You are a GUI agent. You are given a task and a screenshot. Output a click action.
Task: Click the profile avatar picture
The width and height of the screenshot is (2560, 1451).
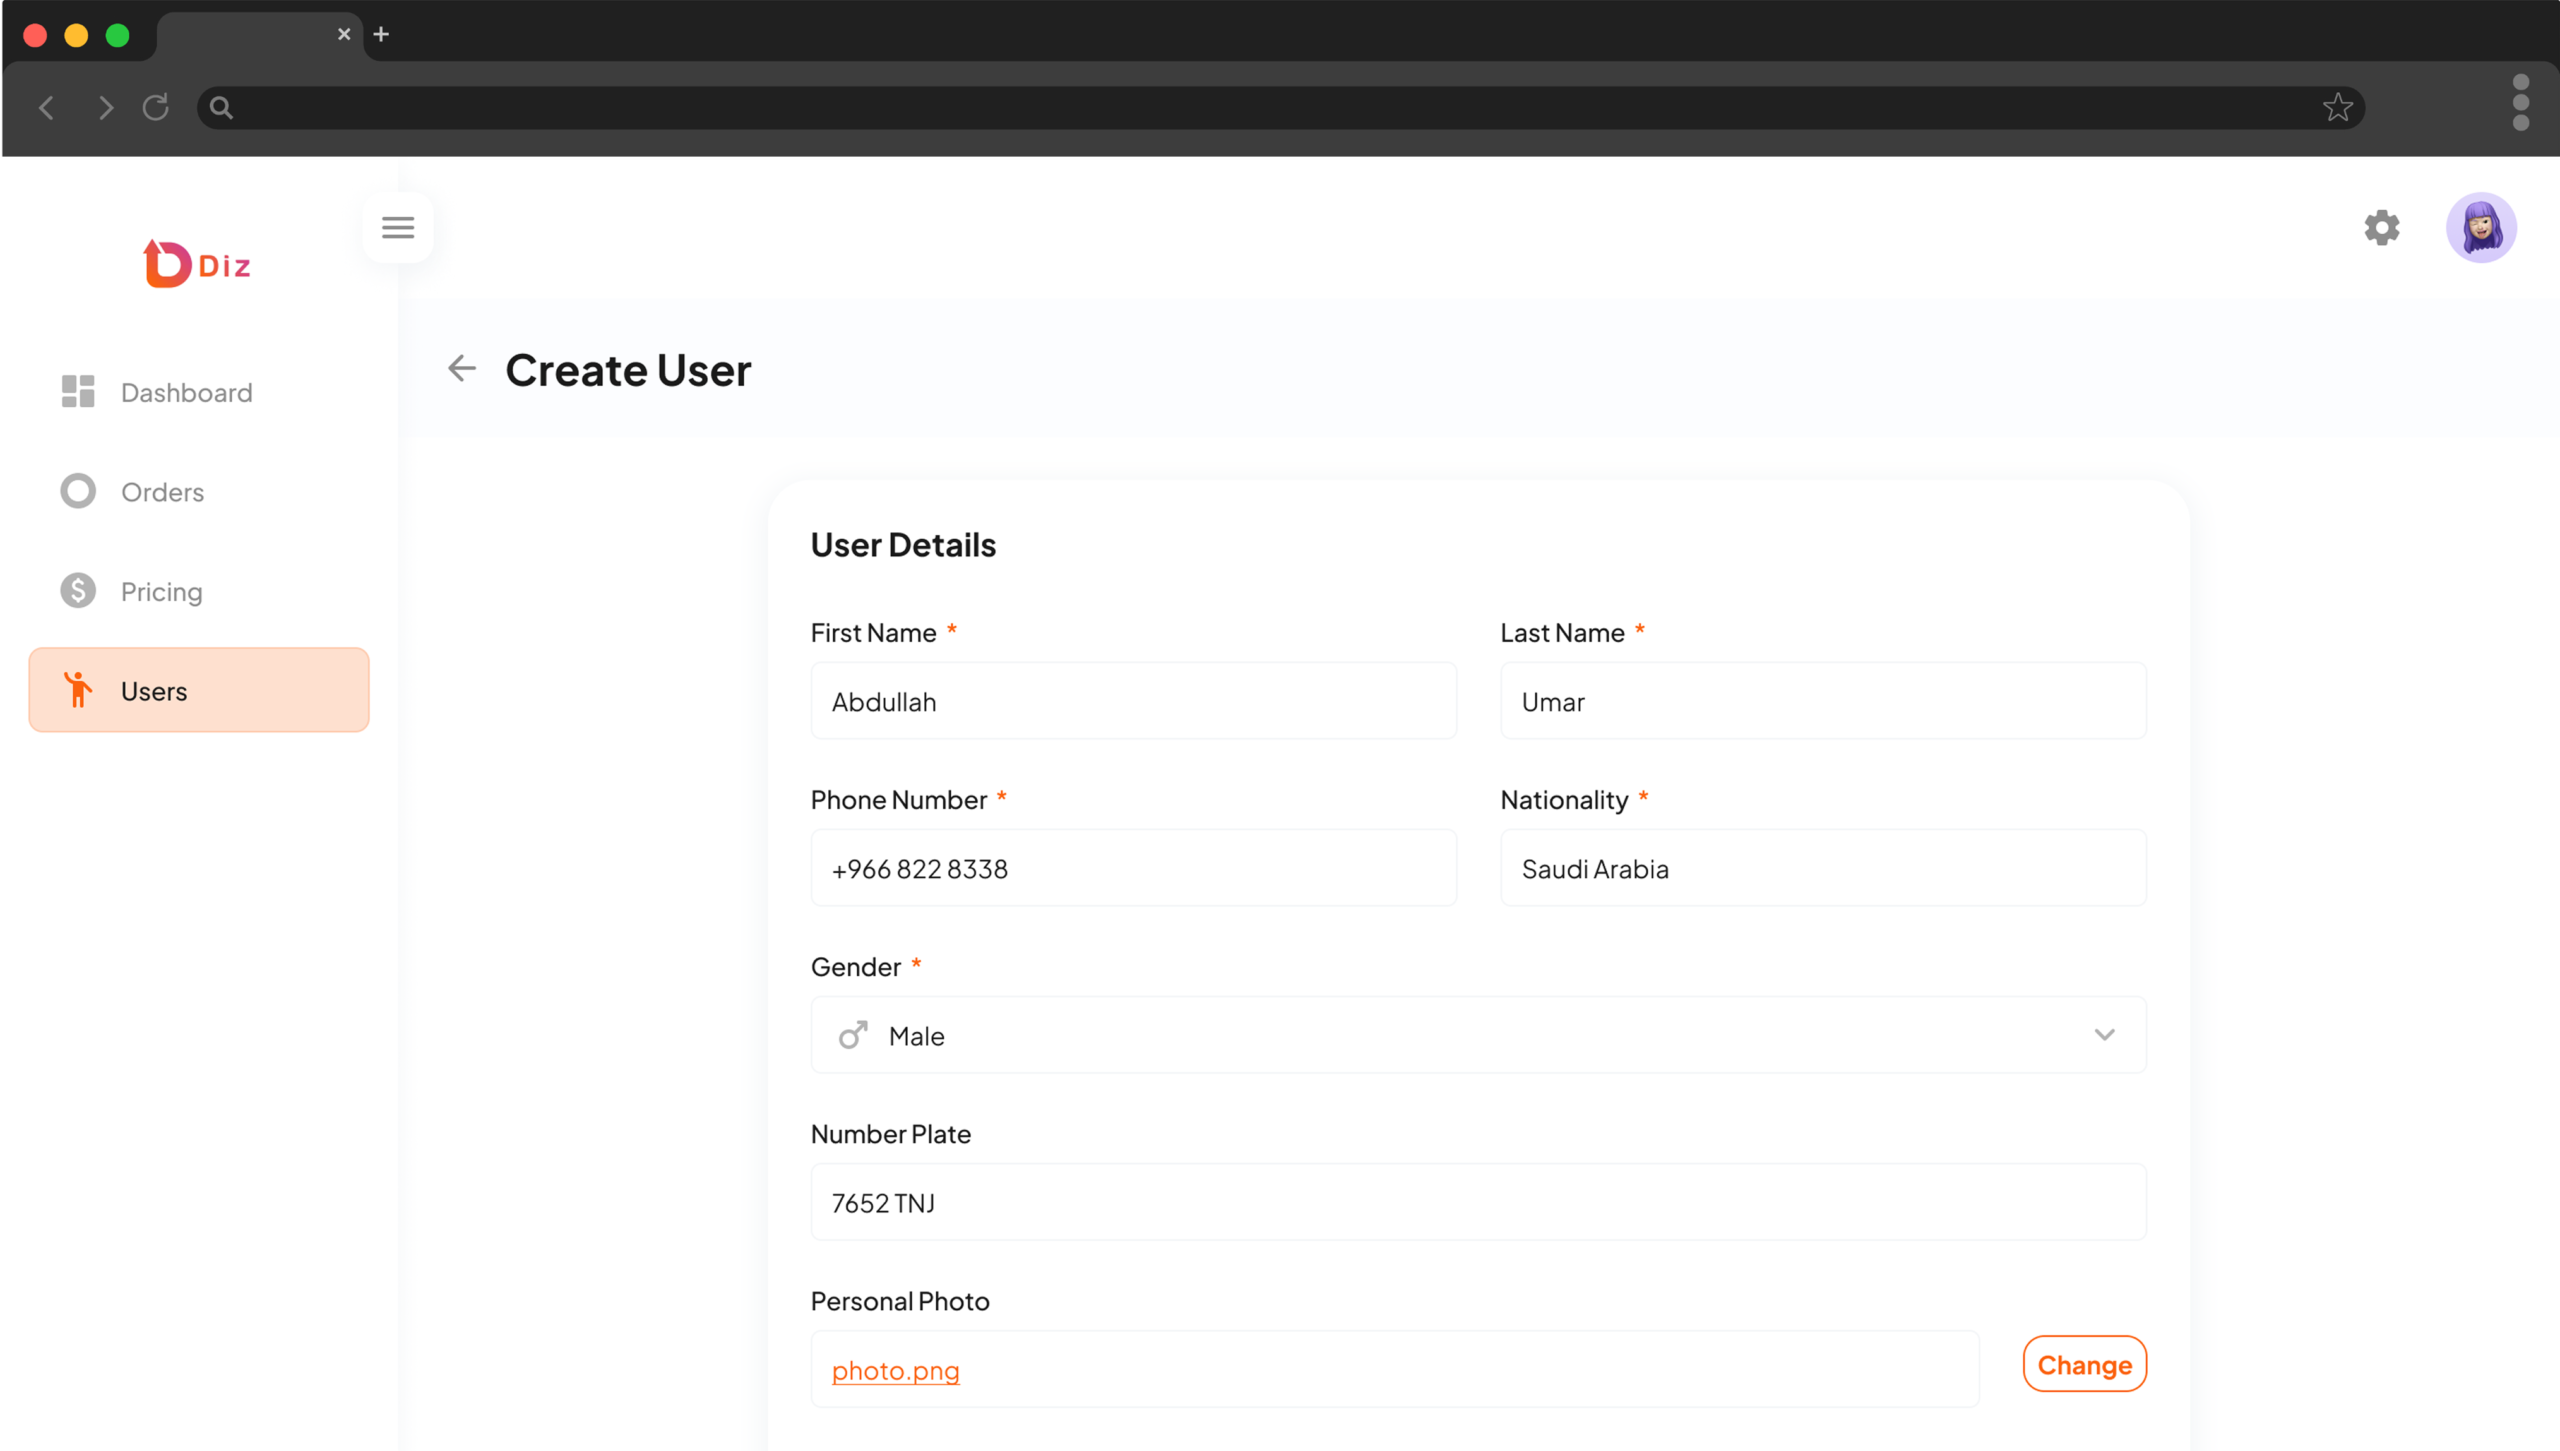point(2482,228)
